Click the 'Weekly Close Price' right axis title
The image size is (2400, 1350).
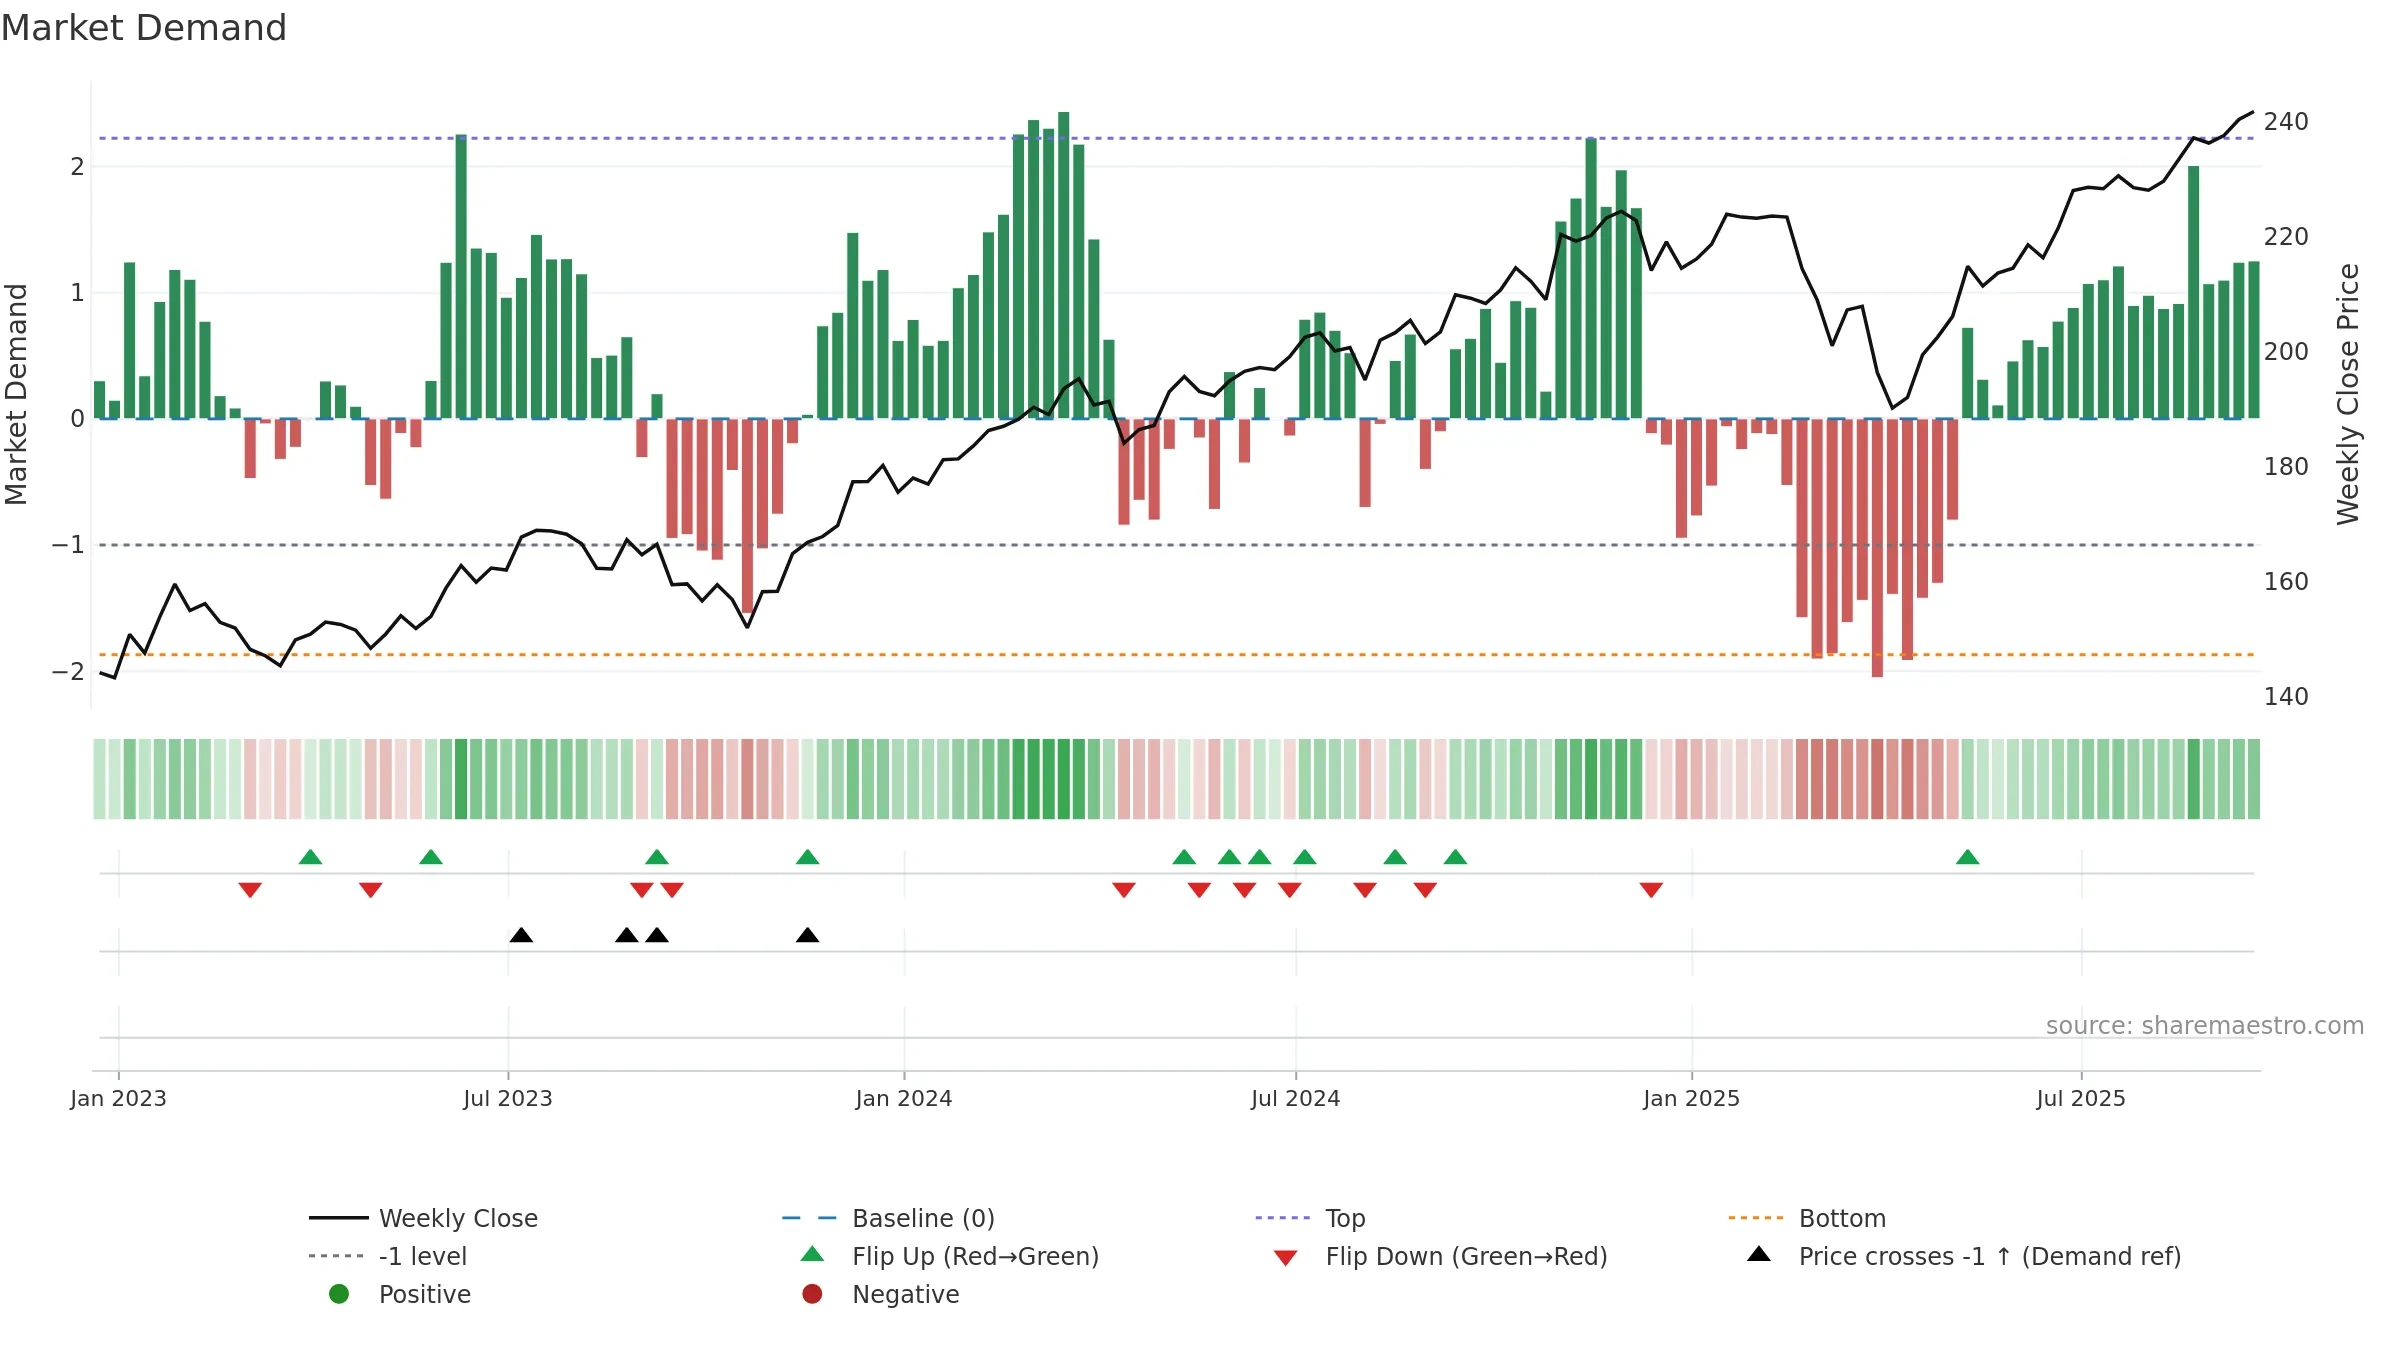2348,394
